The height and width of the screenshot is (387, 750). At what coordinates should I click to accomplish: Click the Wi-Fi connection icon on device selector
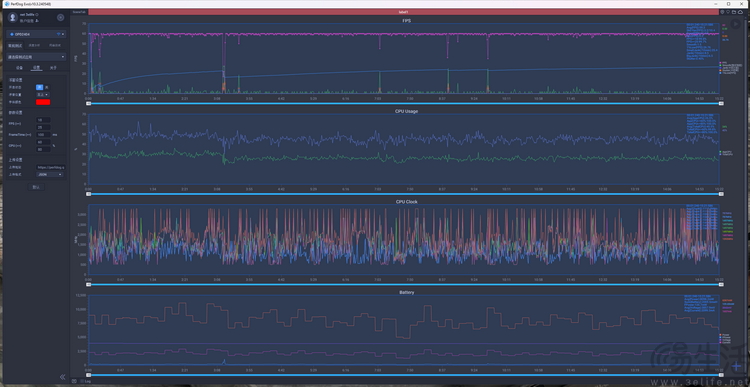point(59,34)
